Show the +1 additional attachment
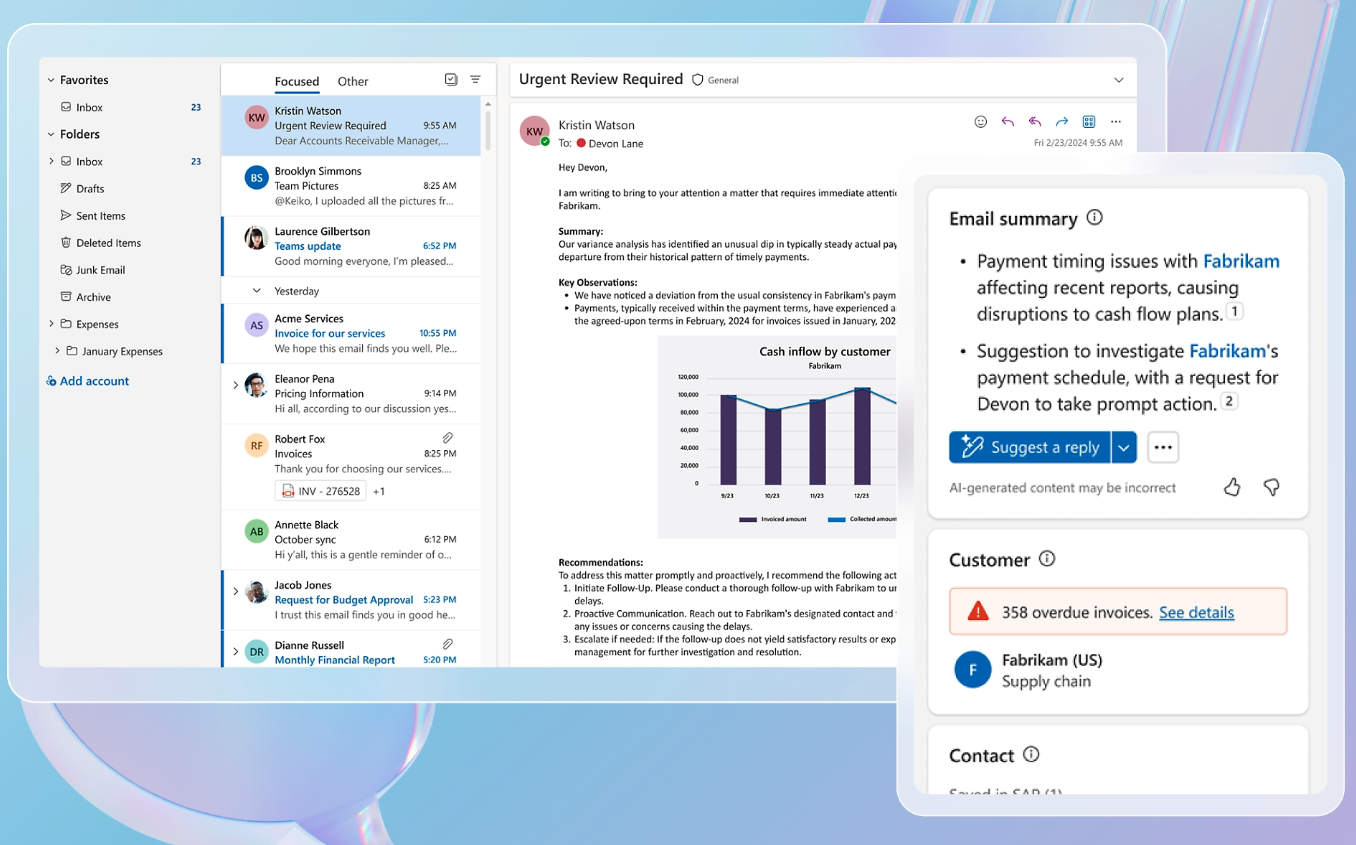1356x845 pixels. pos(379,491)
